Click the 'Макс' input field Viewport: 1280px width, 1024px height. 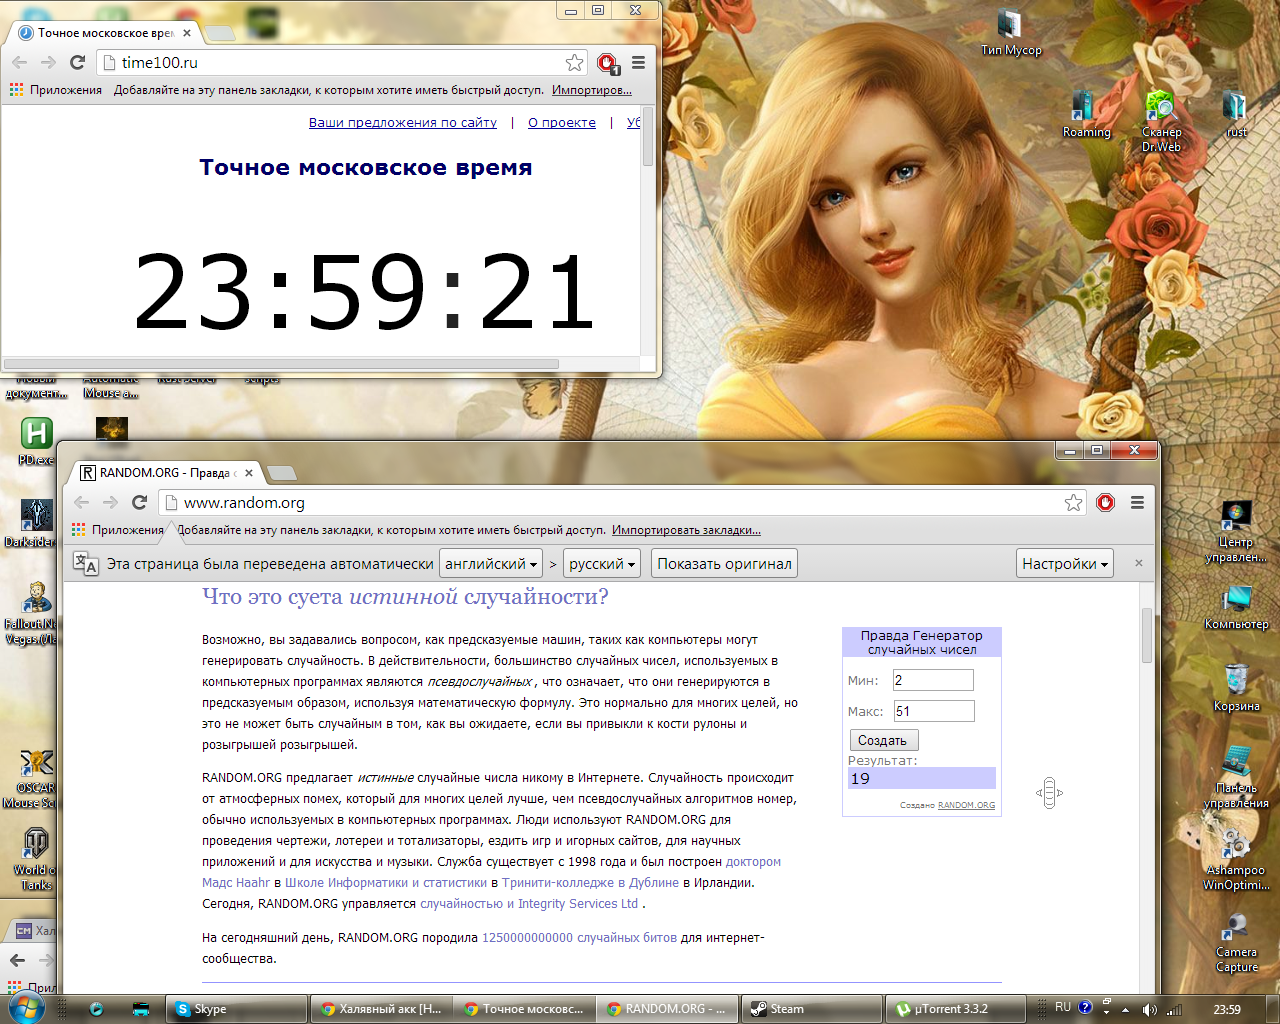pyautogui.click(x=933, y=711)
